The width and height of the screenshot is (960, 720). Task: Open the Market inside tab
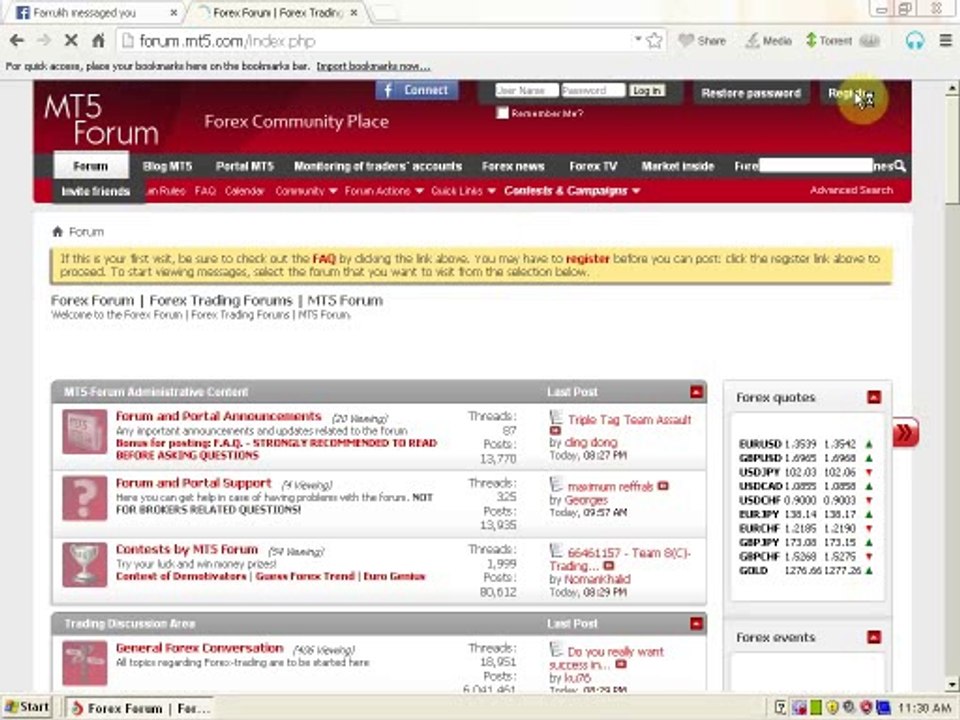coord(678,166)
